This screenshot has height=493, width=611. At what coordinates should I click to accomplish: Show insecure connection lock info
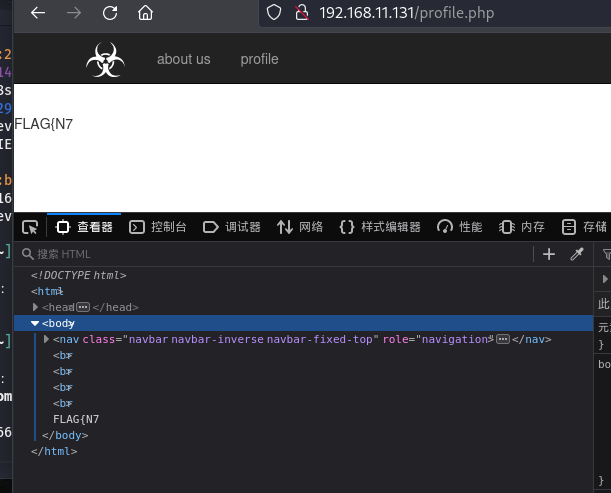click(x=302, y=12)
